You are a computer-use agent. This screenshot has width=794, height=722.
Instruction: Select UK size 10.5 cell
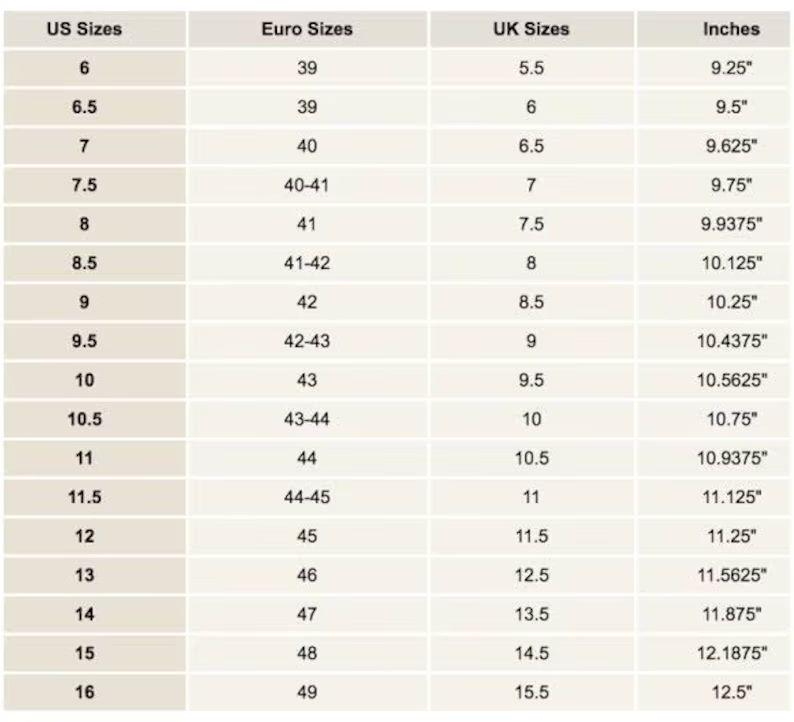[531, 458]
